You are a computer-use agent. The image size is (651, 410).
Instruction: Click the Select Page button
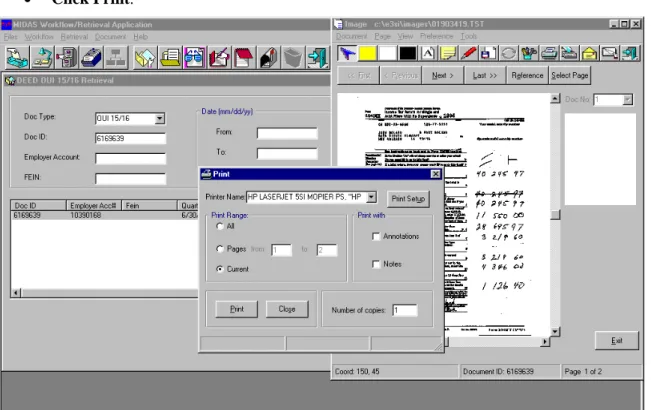pos(570,76)
